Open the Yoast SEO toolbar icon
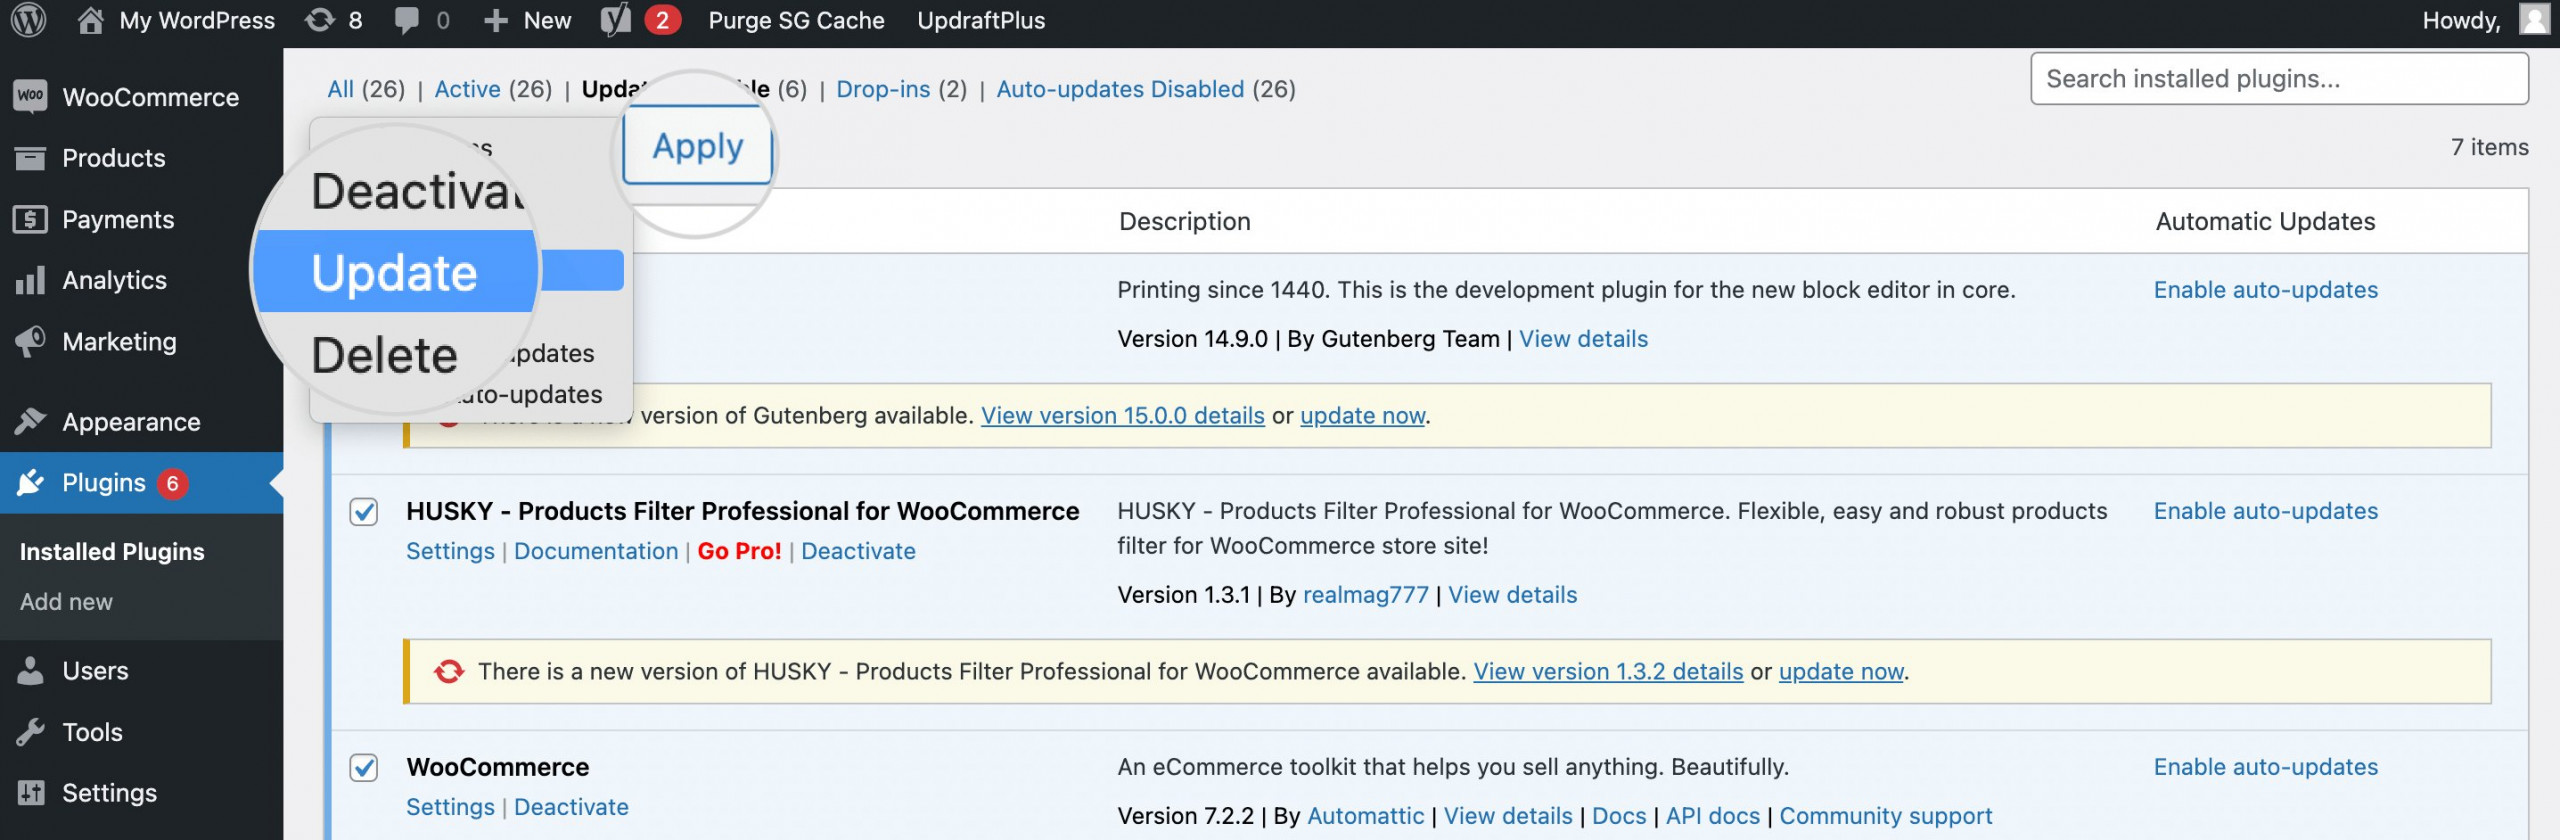2560x840 pixels. (616, 20)
